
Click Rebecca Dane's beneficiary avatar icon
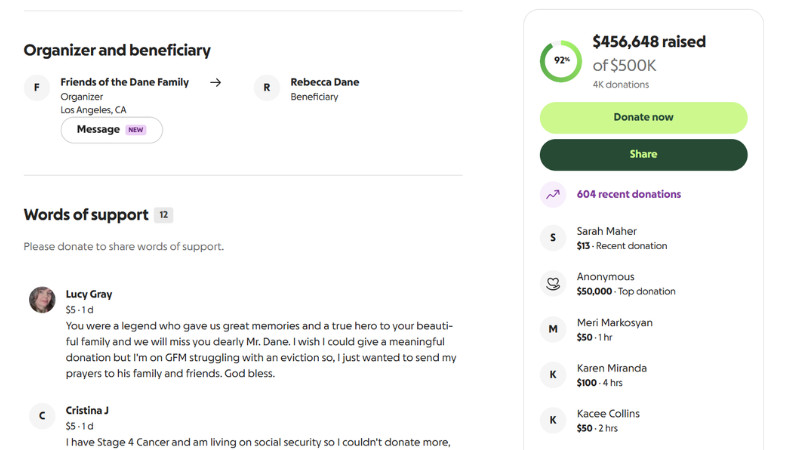pyautogui.click(x=267, y=88)
